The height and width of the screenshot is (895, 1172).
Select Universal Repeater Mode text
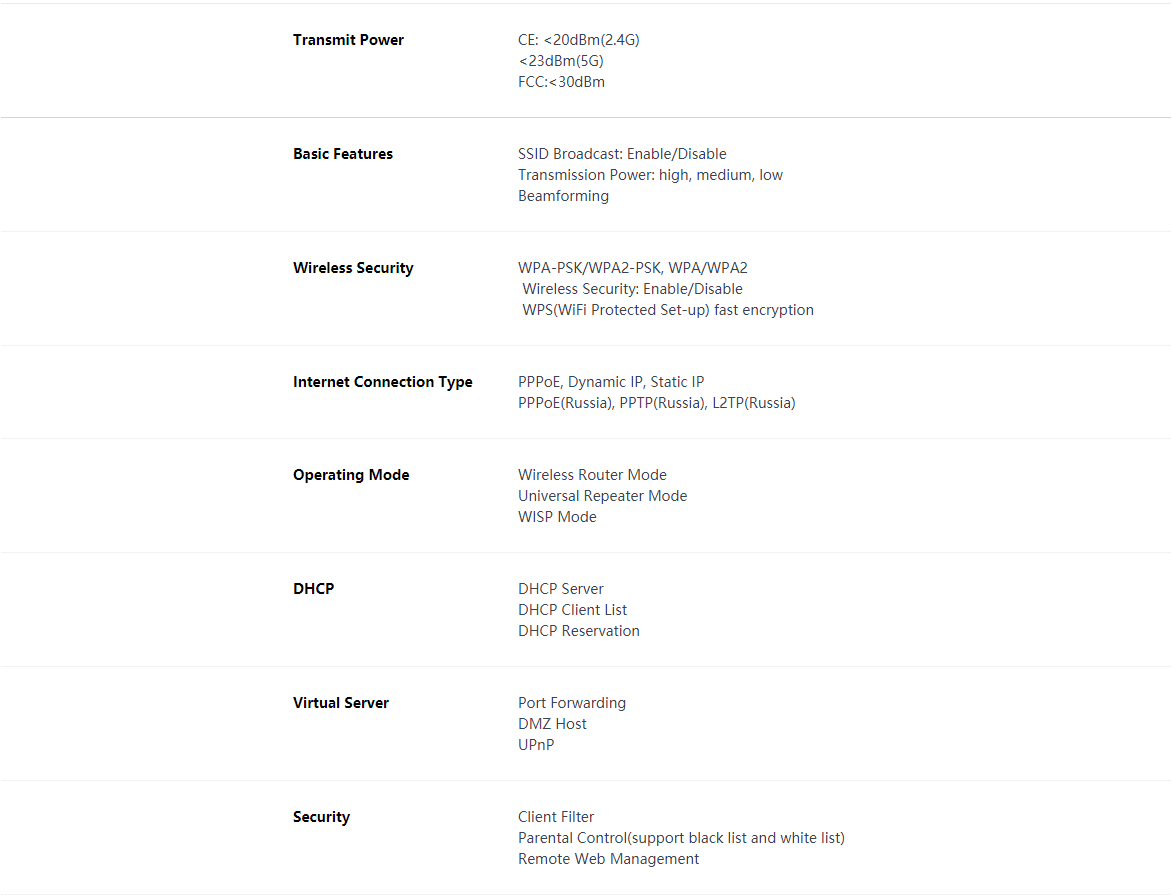coord(602,496)
